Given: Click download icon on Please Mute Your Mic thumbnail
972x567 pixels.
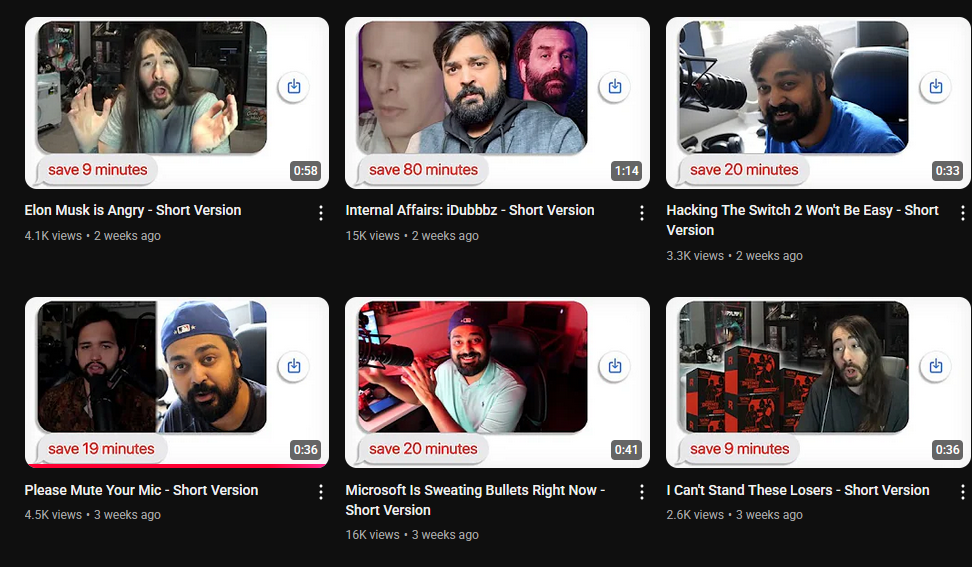Looking at the screenshot, I should 294,366.
